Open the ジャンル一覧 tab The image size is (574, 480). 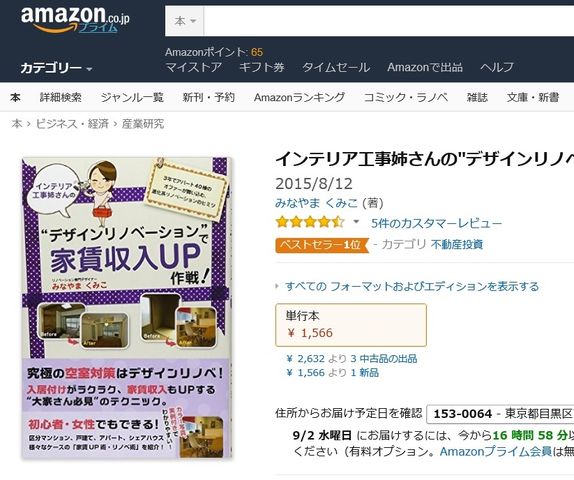(x=132, y=97)
